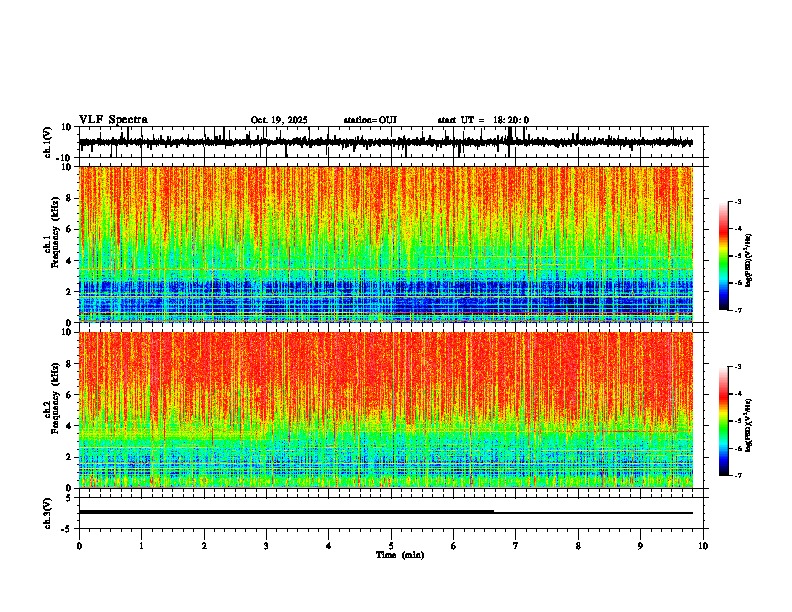Click the "VLF Spectra" plot title
This screenshot has height=612, width=792.
coord(113,120)
